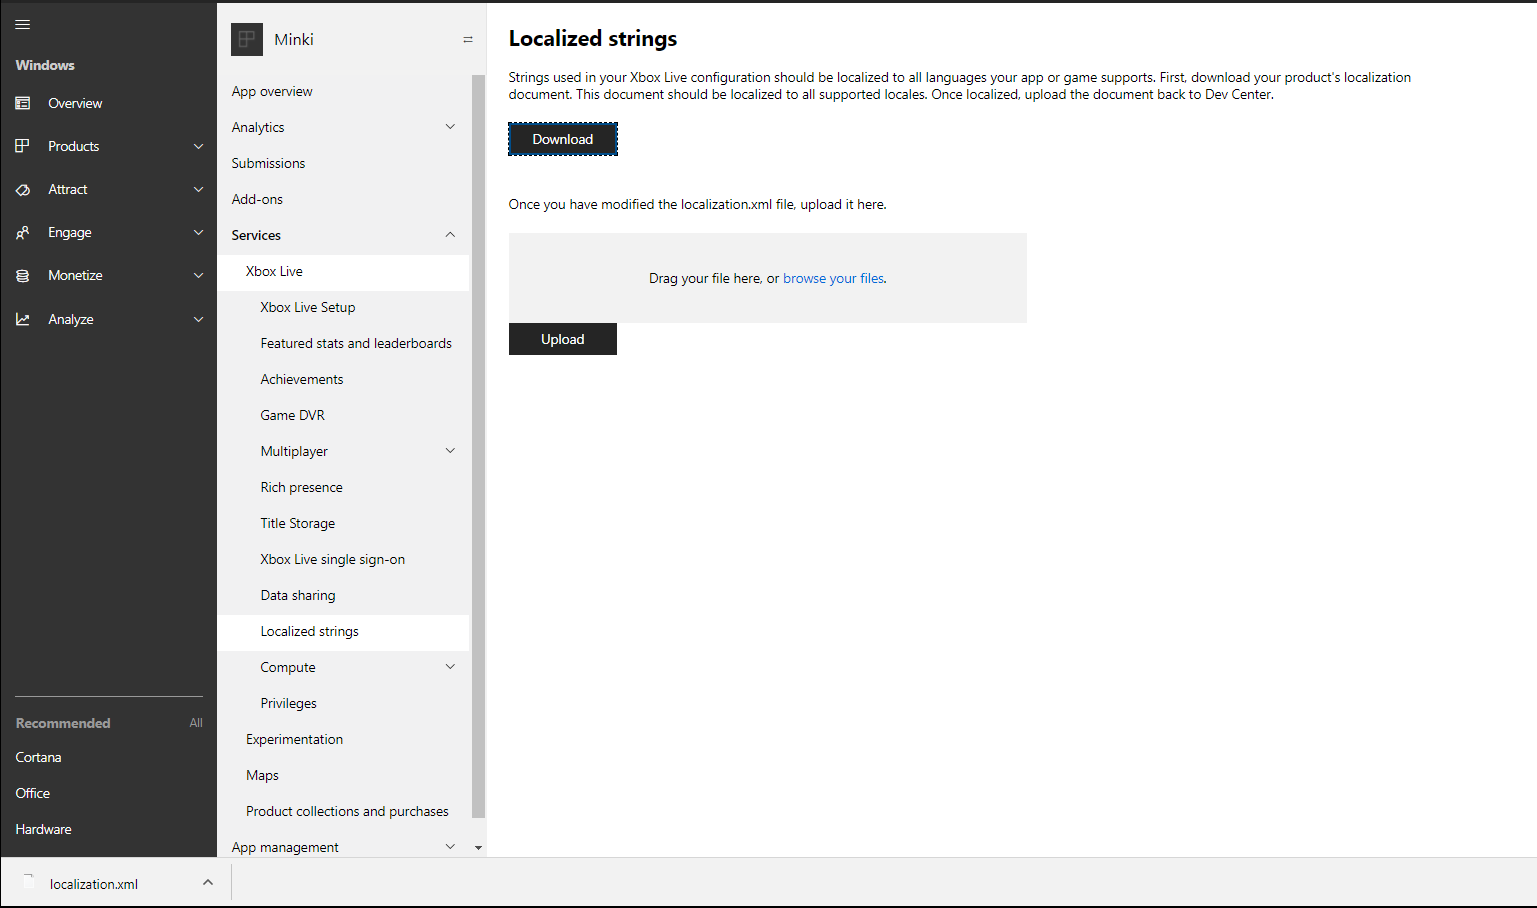Open the Game DVR page

(290, 415)
